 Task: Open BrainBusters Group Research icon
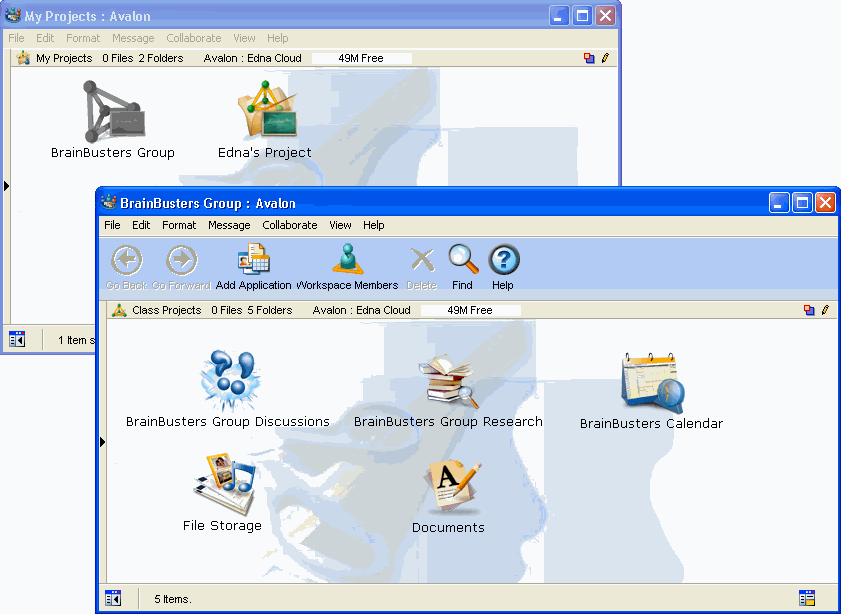coord(448,382)
